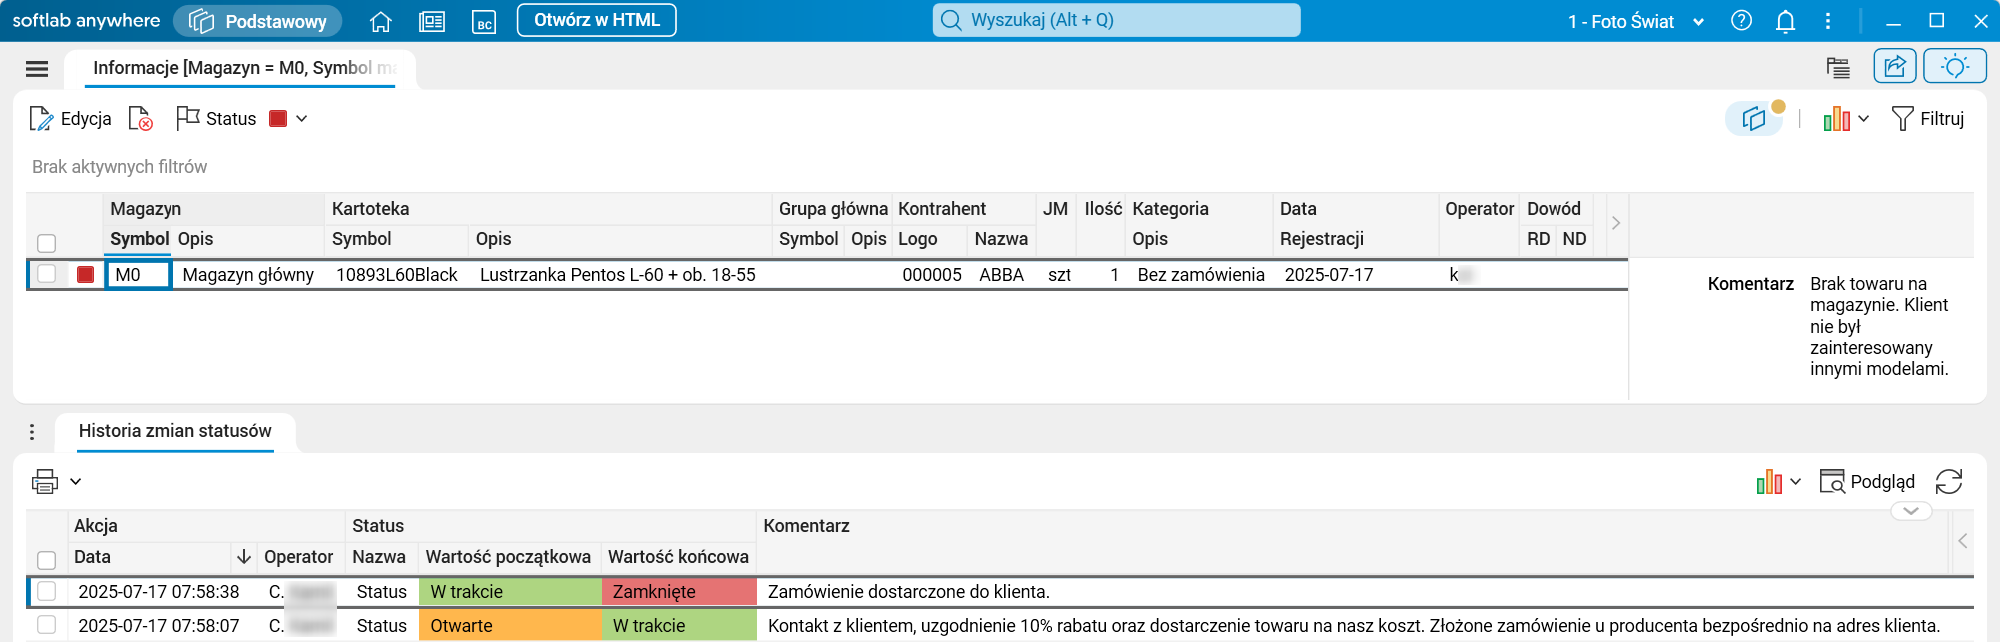Screen dimensions: 2000x642
Task: Click the list view icon near share button
Action: (x=1838, y=67)
